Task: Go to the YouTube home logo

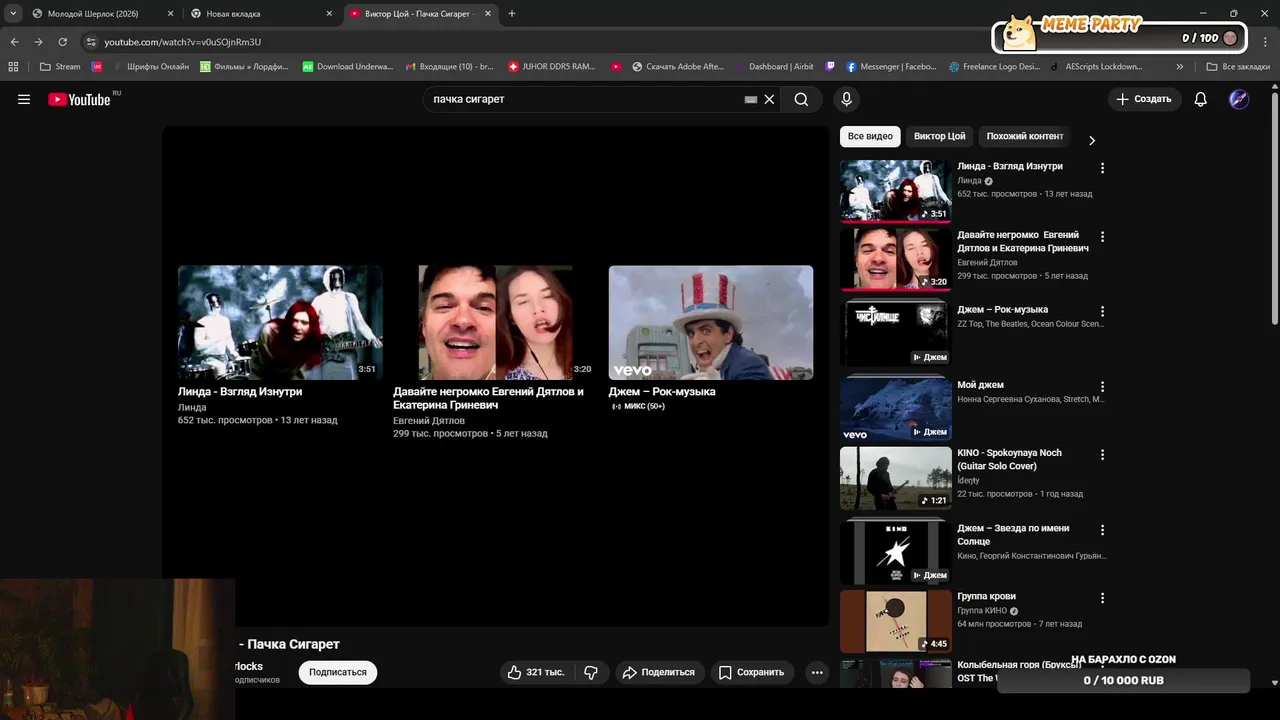Action: click(80, 99)
